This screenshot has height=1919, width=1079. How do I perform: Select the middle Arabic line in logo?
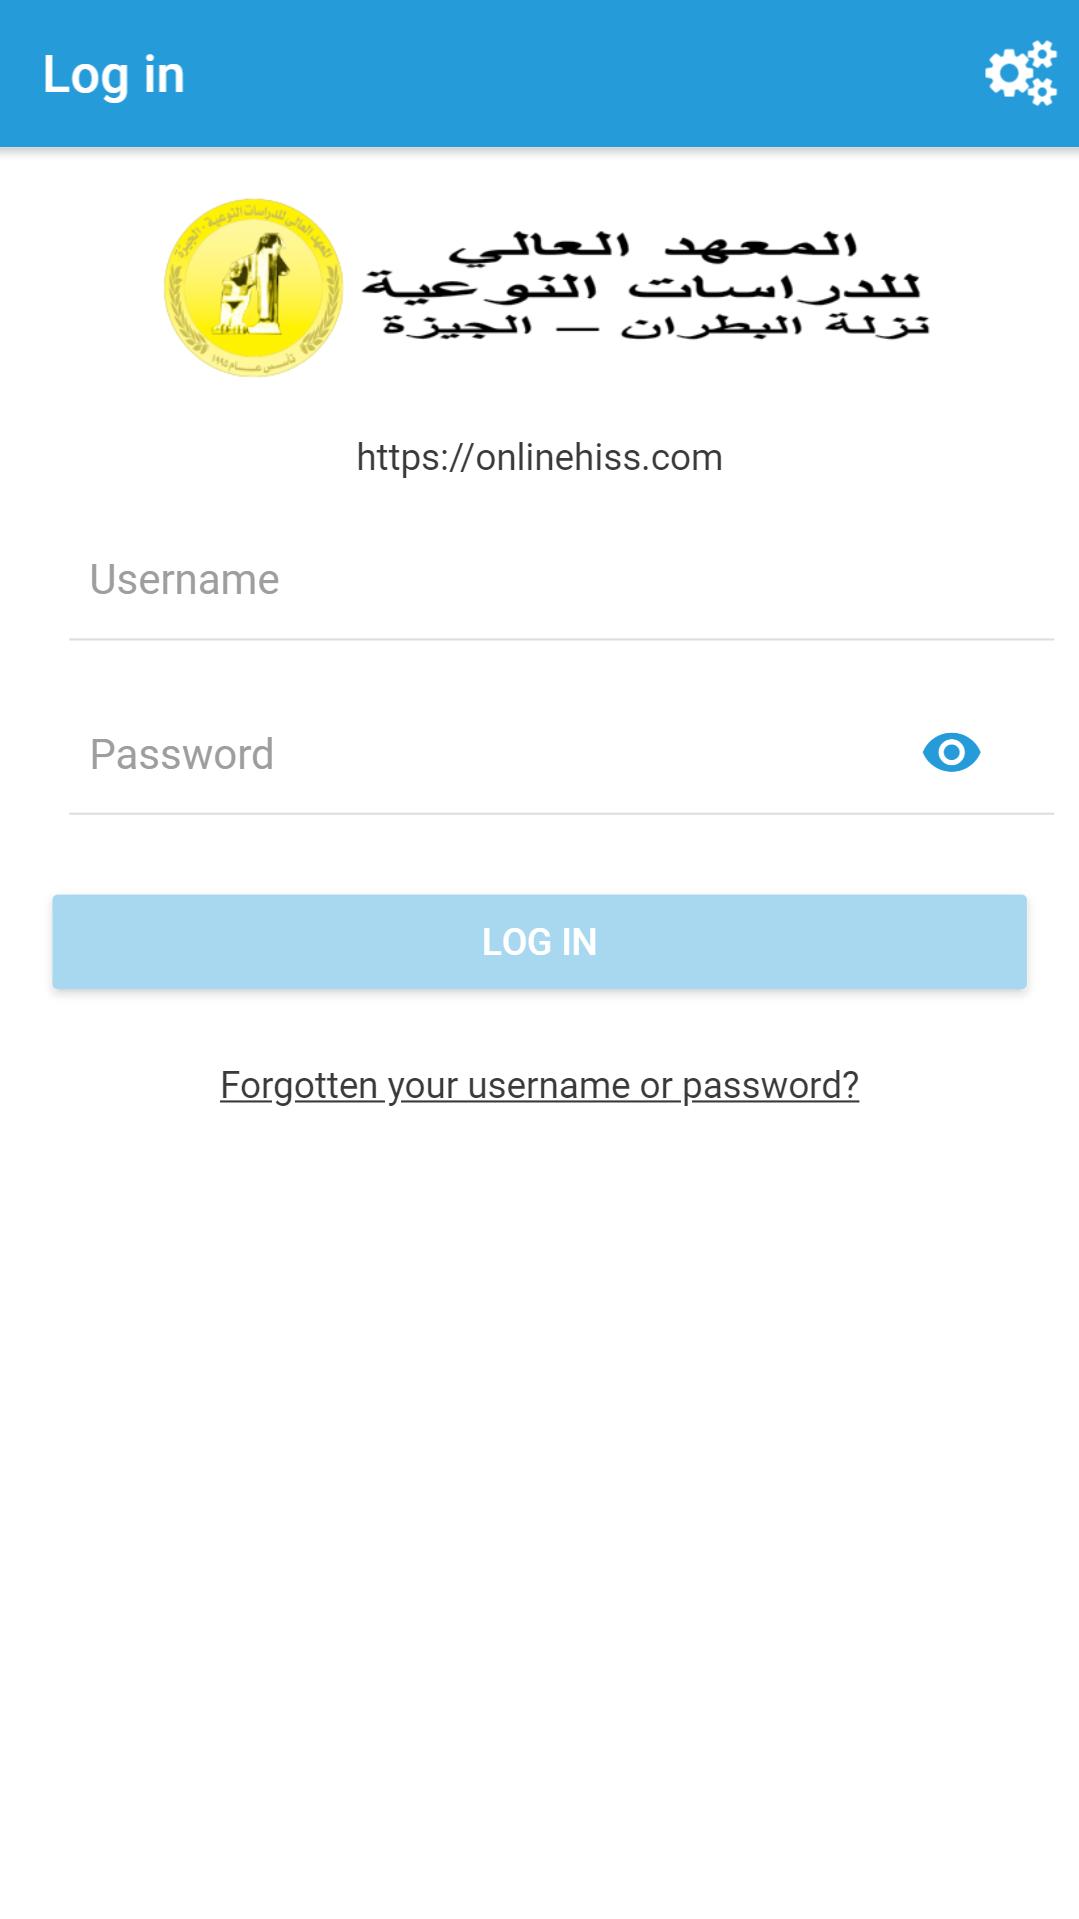641,287
